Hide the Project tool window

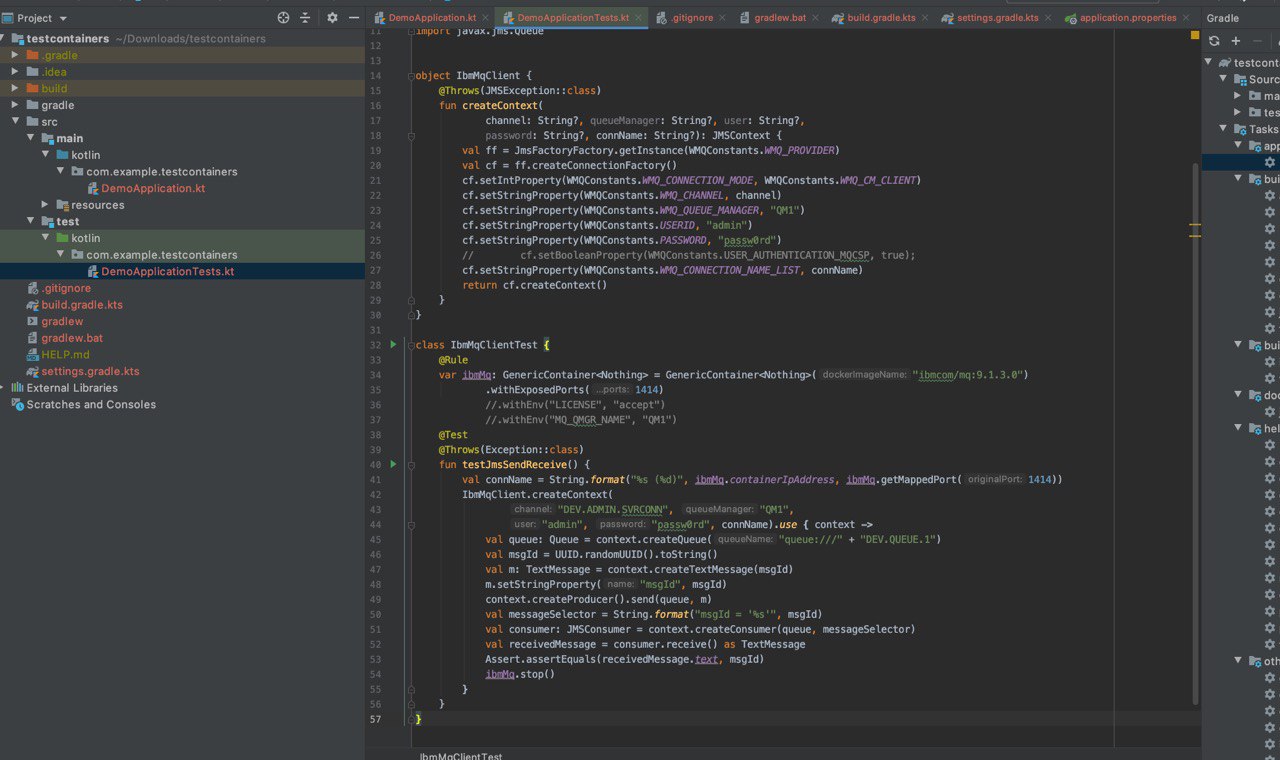[x=354, y=18]
